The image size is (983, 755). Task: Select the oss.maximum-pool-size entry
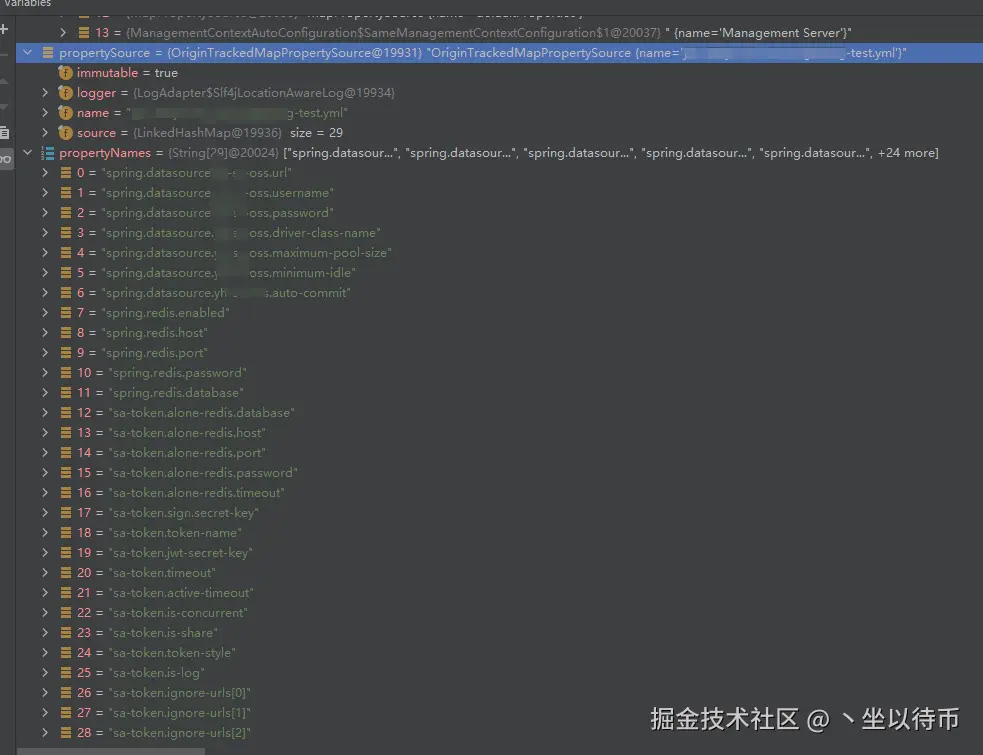tap(234, 253)
